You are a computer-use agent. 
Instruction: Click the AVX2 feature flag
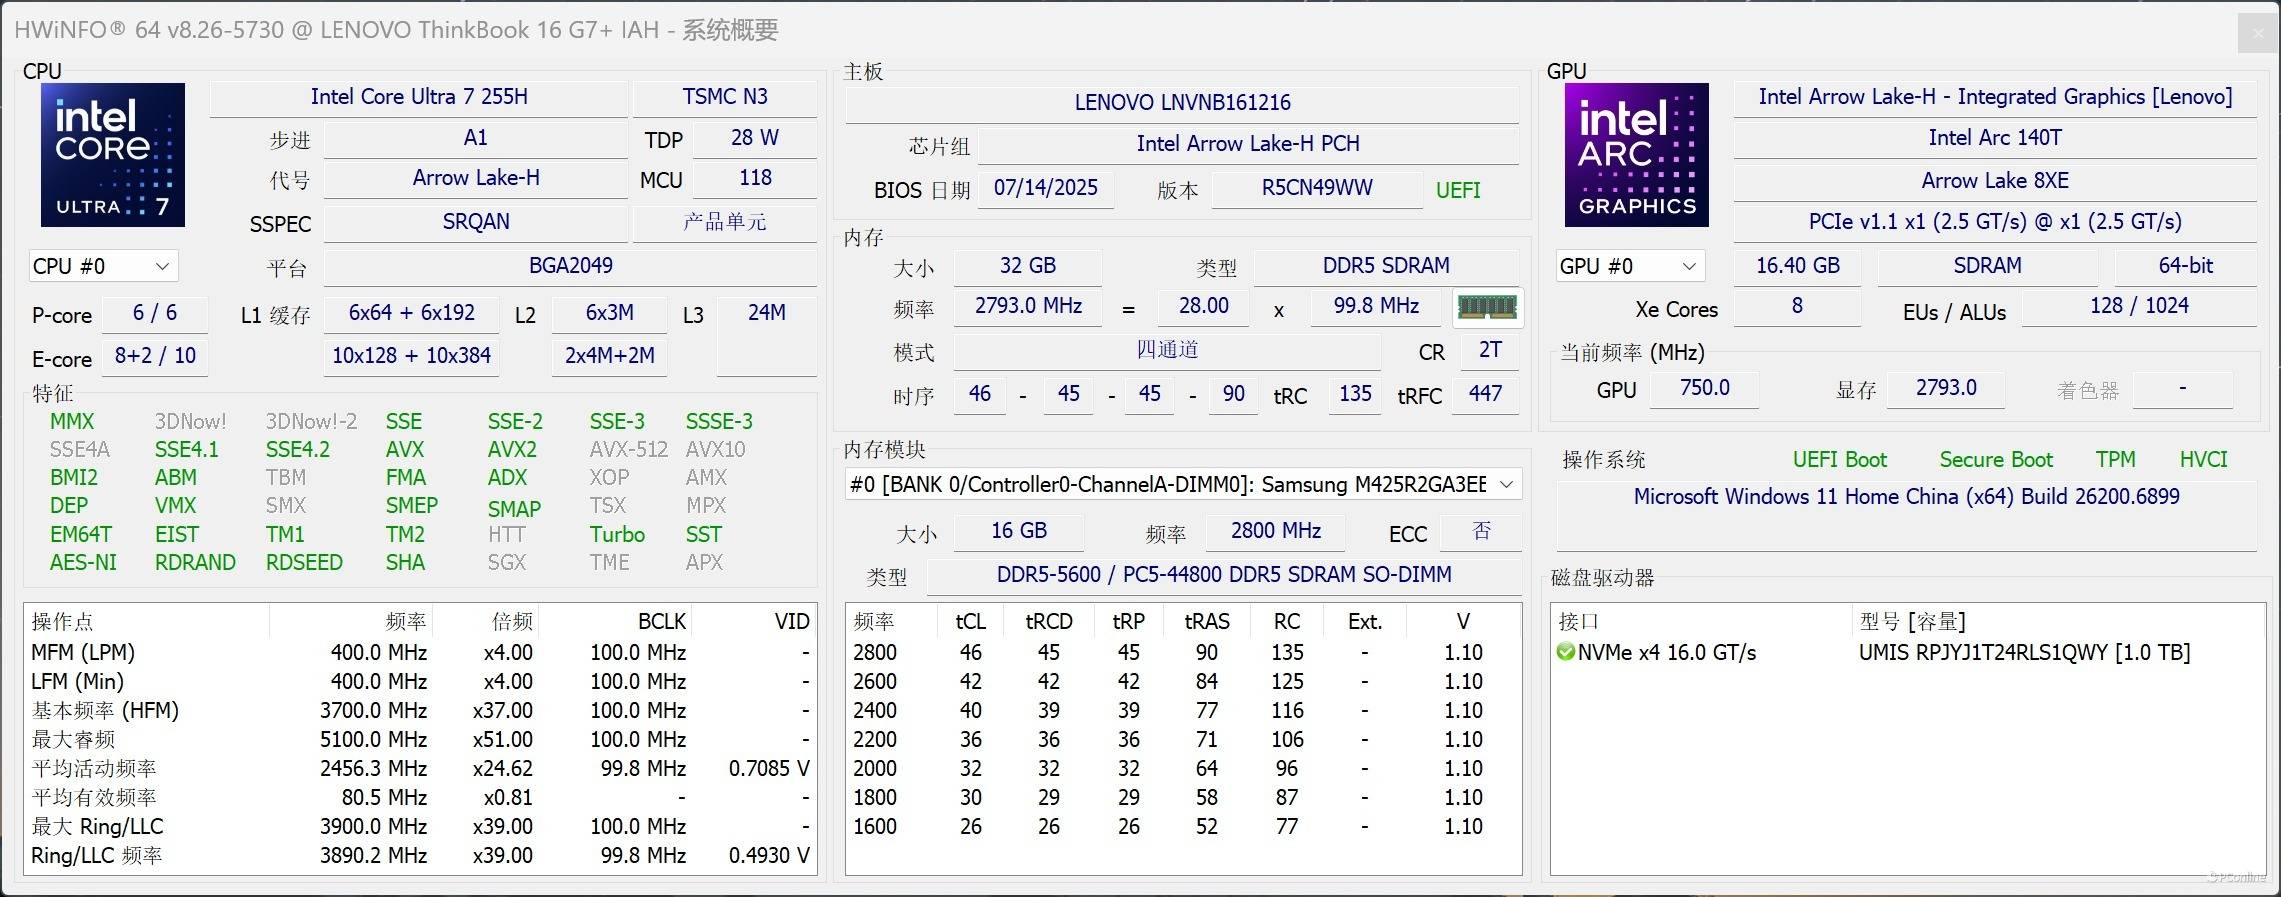(x=511, y=450)
